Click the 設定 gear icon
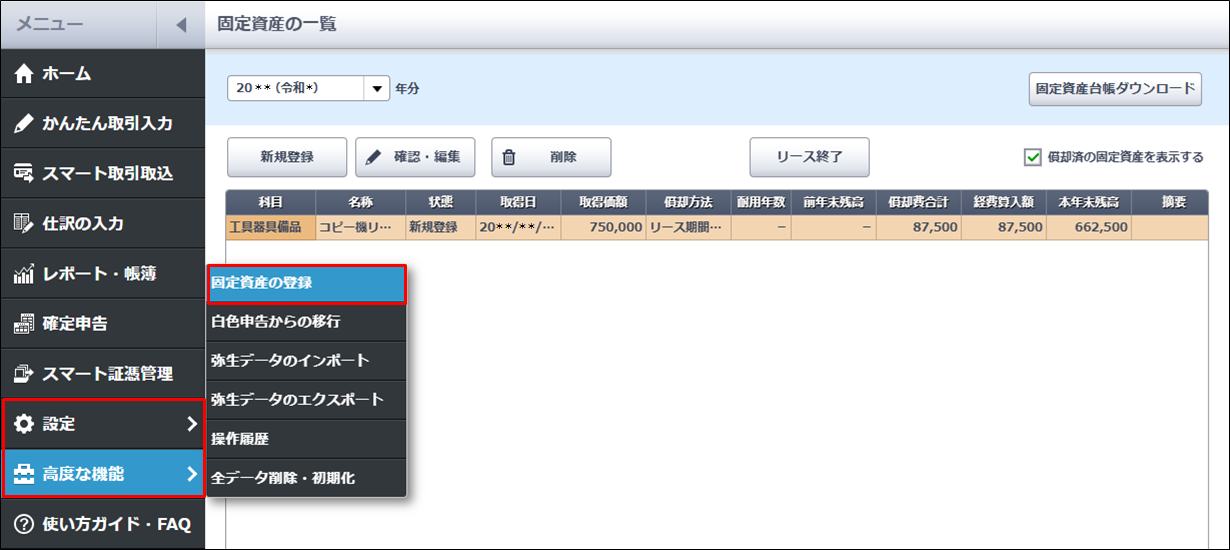Image resolution: width=1230 pixels, height=550 pixels. [x=24, y=424]
